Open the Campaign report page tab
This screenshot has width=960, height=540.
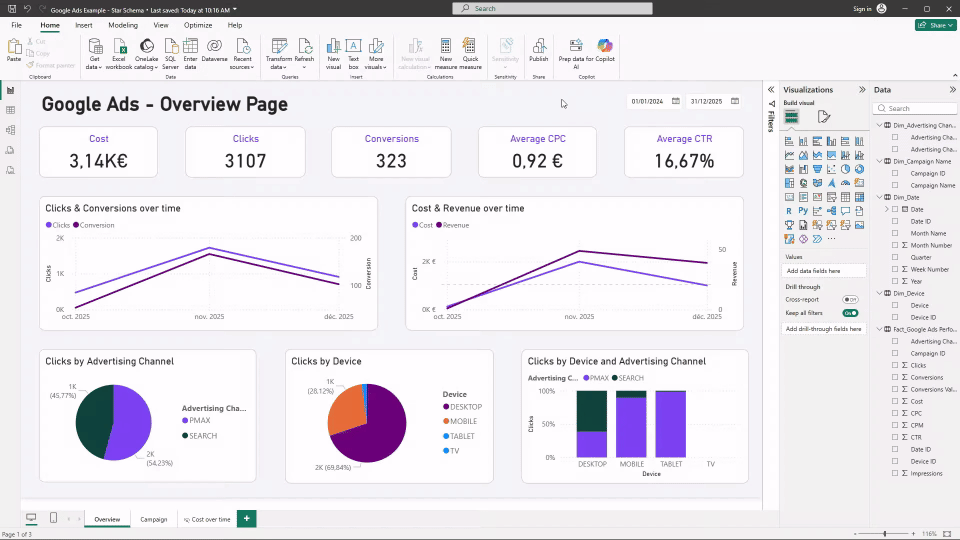click(154, 519)
